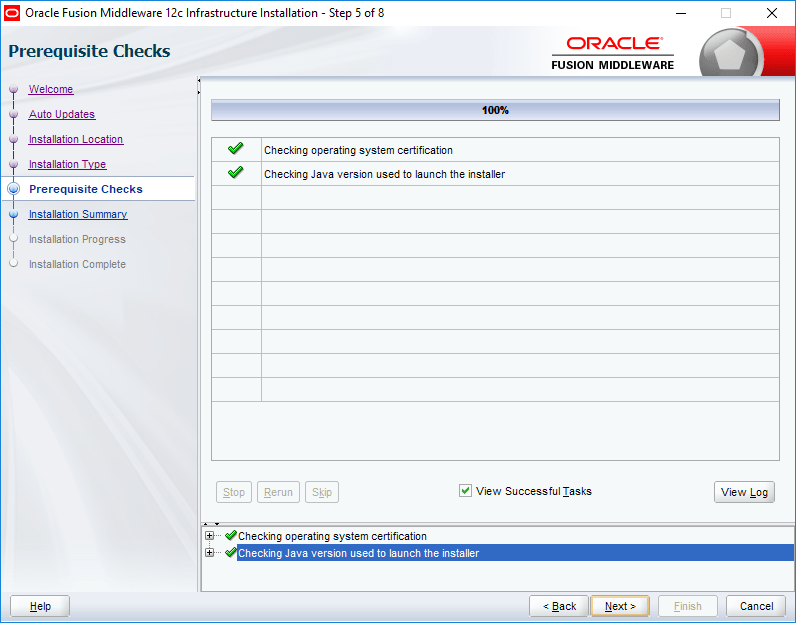
Task: Click the Skip button
Action: click(x=322, y=492)
